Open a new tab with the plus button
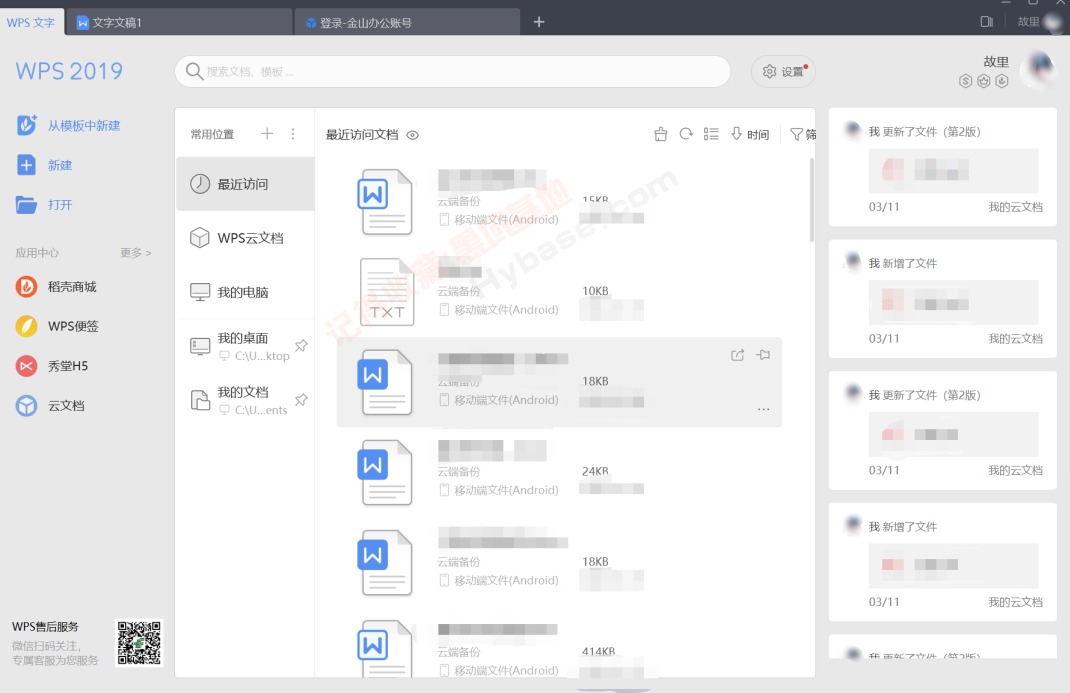The image size is (1070, 693). pos(539,22)
